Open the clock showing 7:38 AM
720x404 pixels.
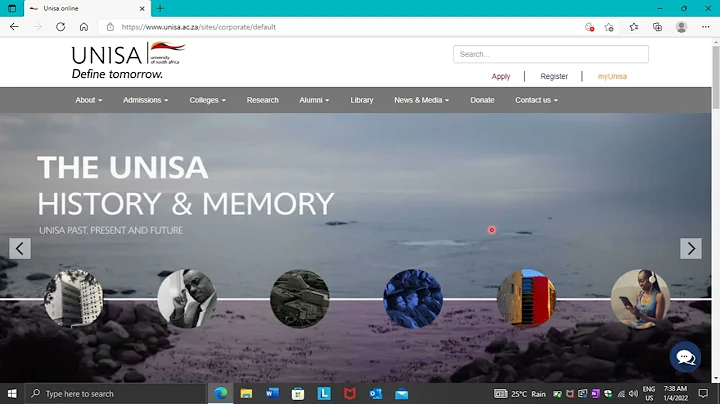(x=675, y=393)
